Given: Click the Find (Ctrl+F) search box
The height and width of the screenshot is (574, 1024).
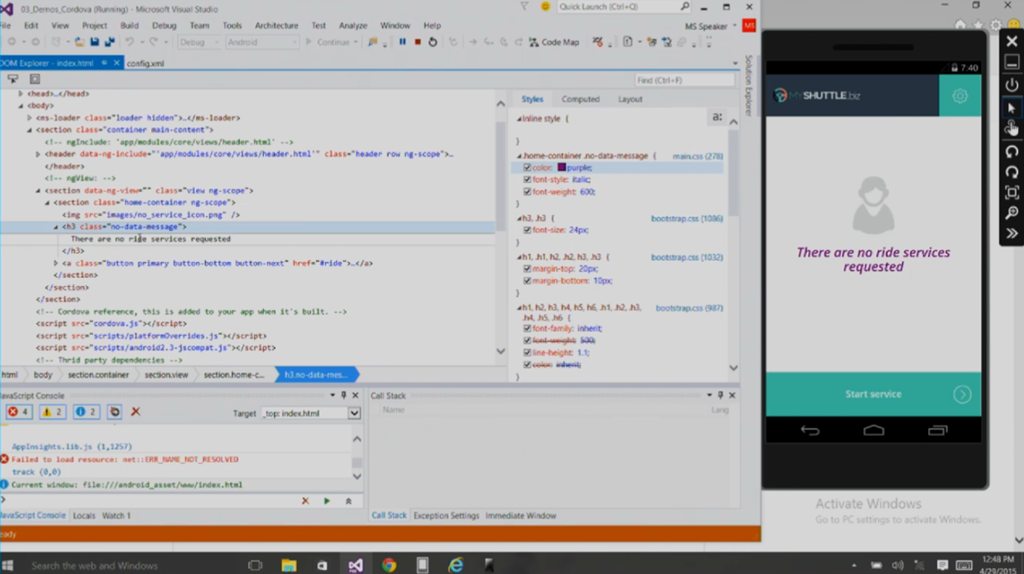Looking at the screenshot, I should point(684,80).
